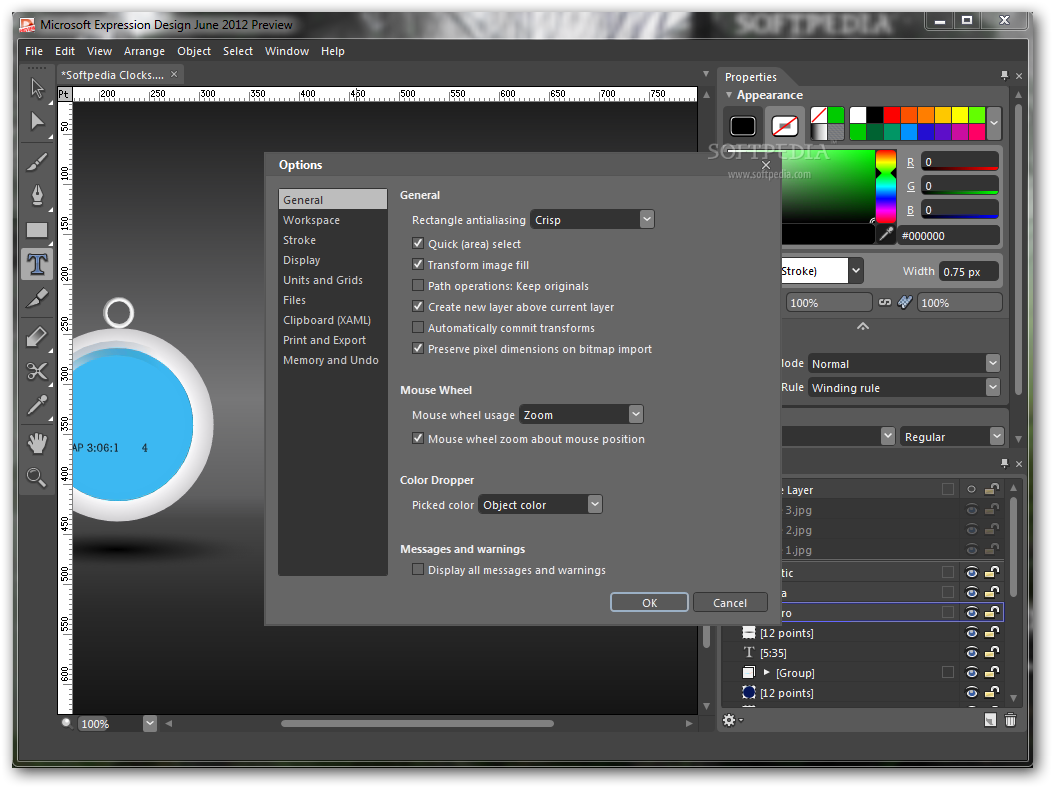Screen dimensions: 1053x788
Task: Click the link opacity chain icon
Action: coord(885,302)
